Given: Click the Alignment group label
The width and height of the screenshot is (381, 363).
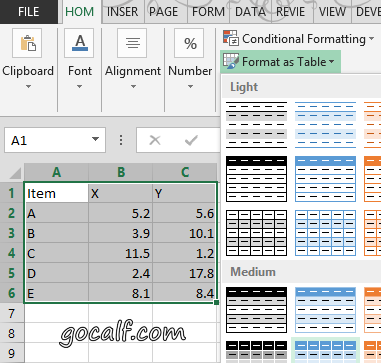Looking at the screenshot, I should click(133, 71).
